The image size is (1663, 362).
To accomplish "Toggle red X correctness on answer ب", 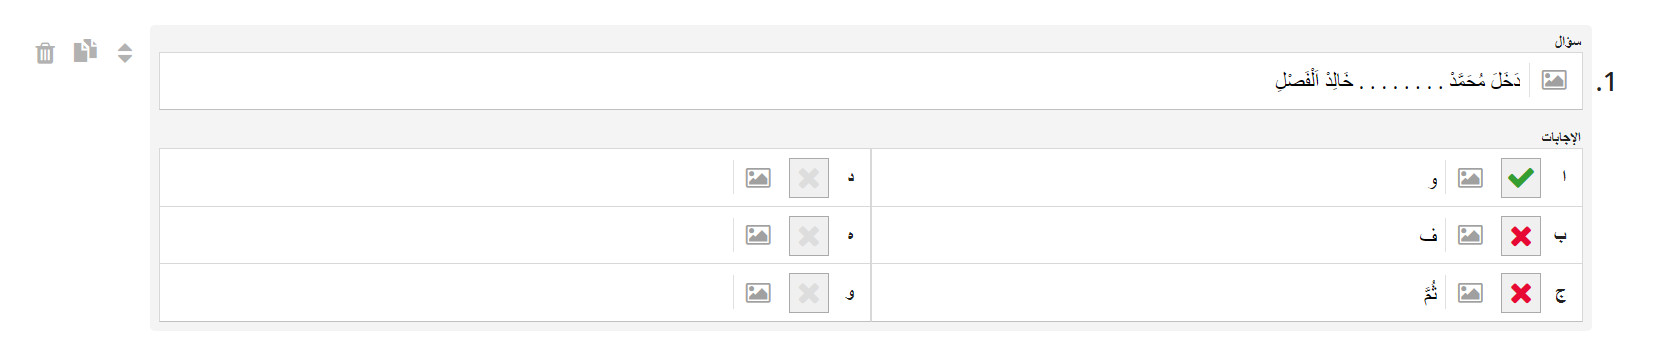I will point(1521,236).
